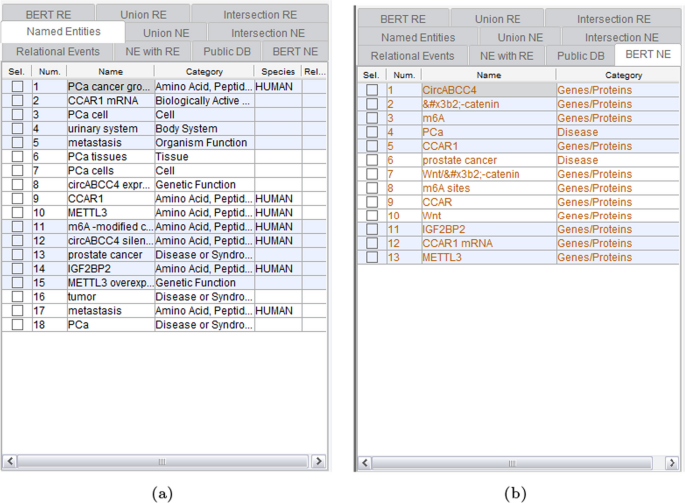Select 'PCa tissues' entry in left table
The height and width of the screenshot is (503, 685).
[x=97, y=156]
